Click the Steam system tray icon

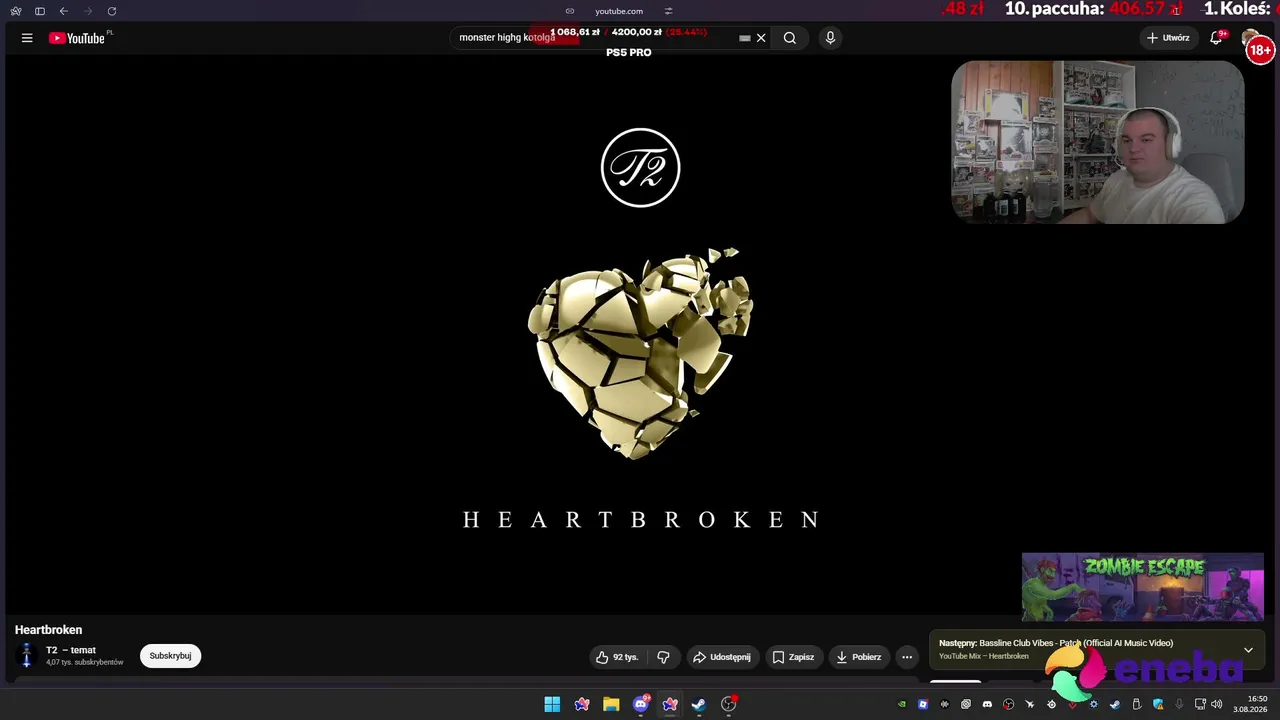tap(1115, 704)
